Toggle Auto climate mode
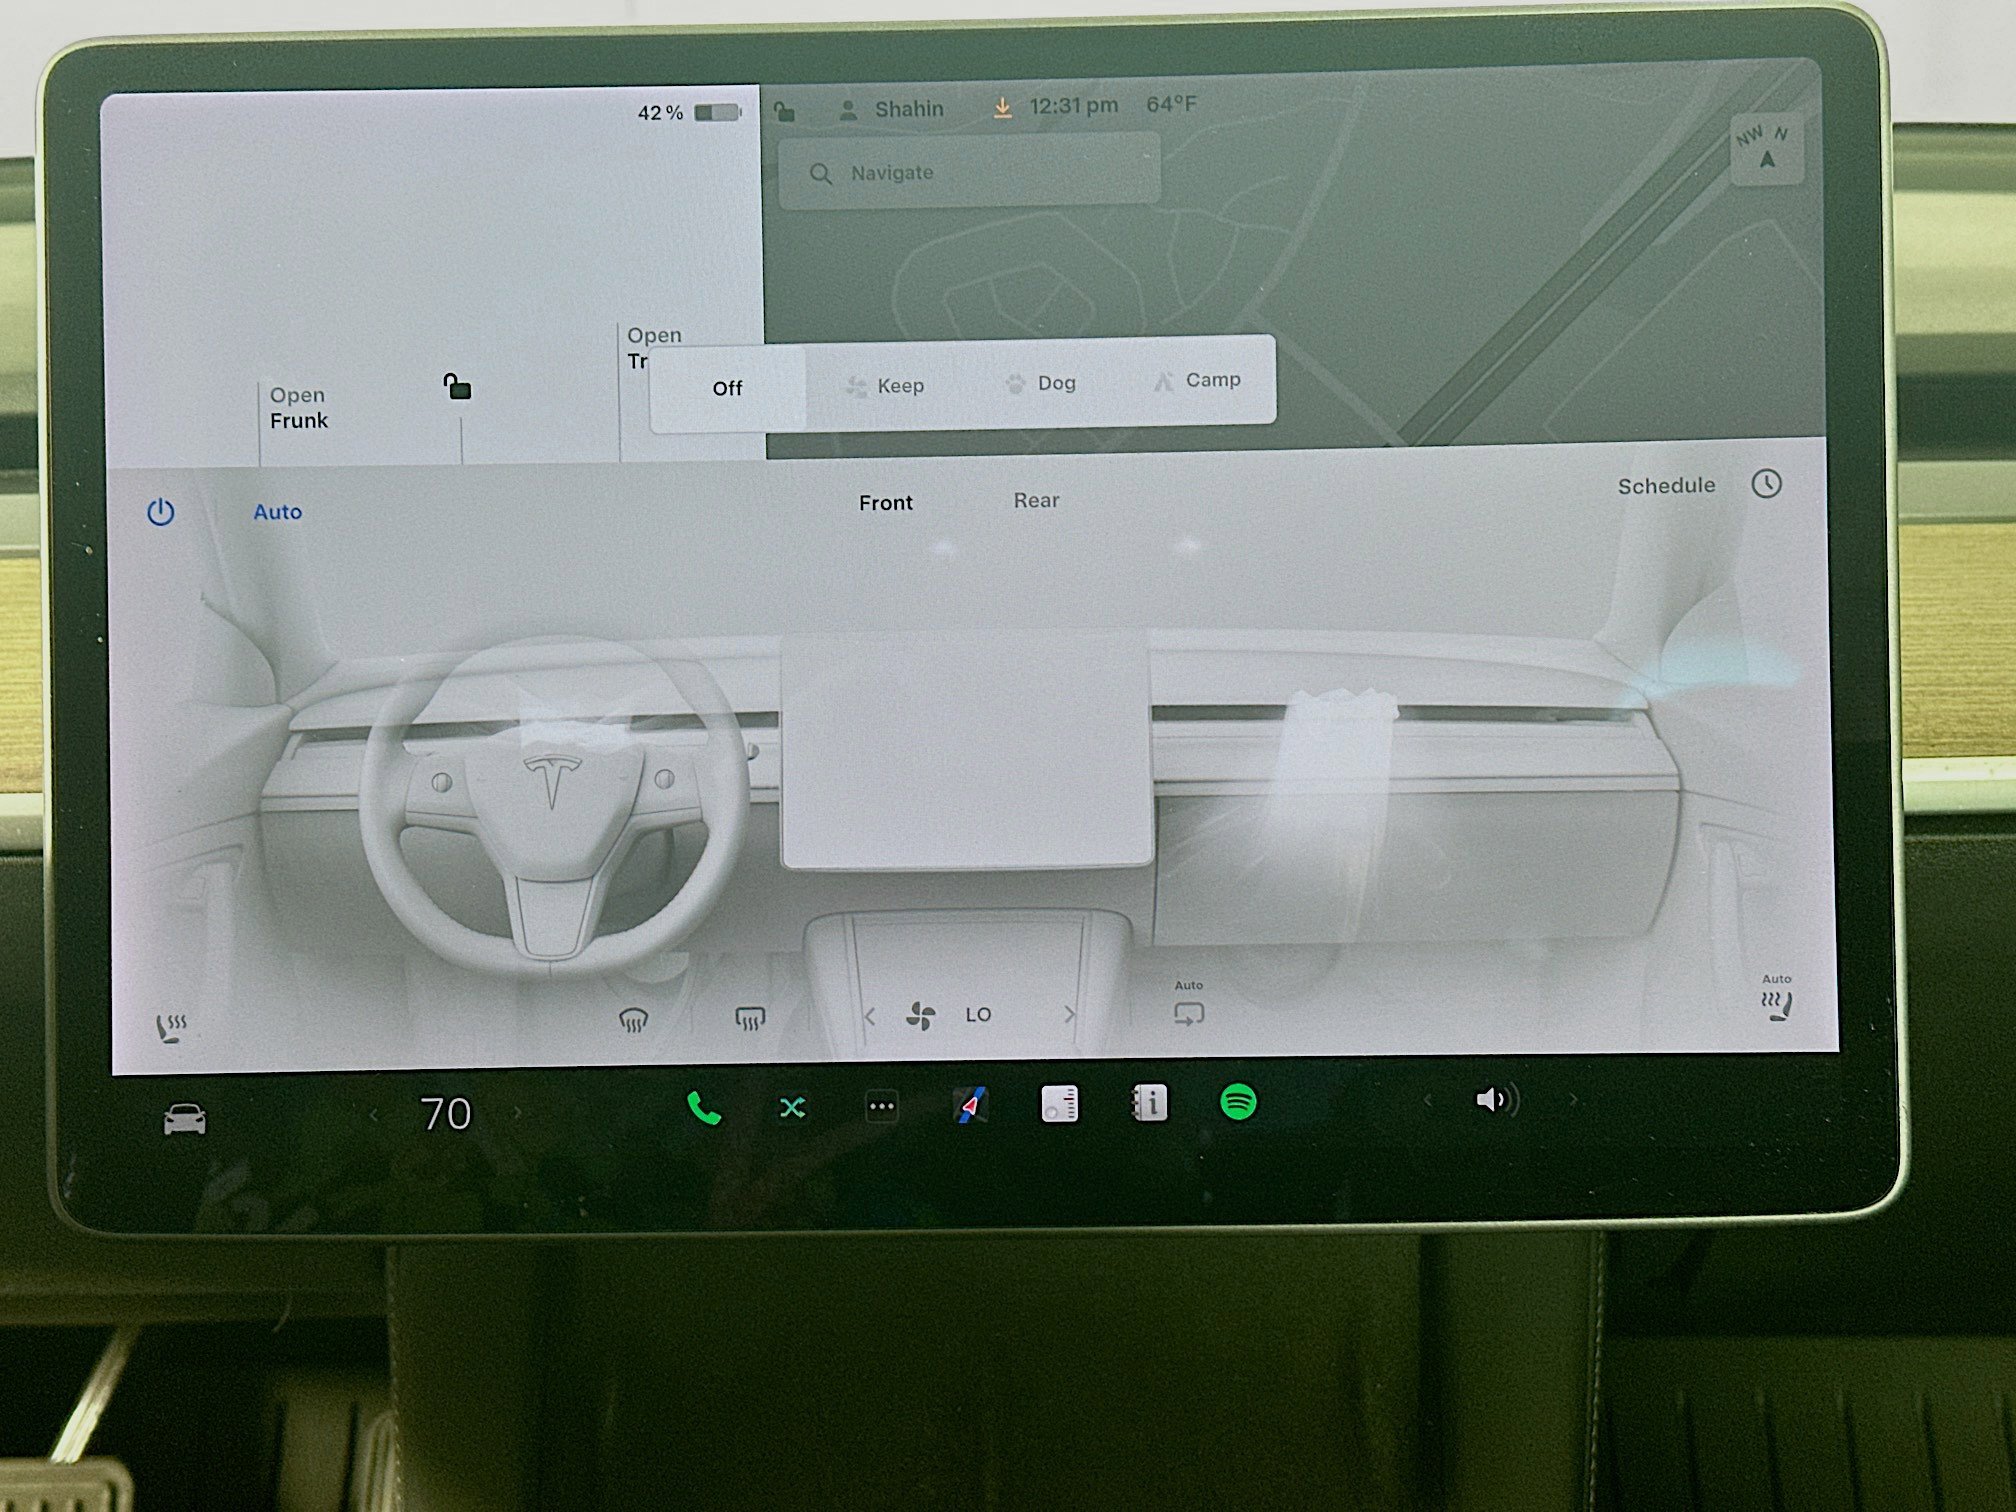Image resolution: width=2016 pixels, height=1512 pixels. pos(278,512)
